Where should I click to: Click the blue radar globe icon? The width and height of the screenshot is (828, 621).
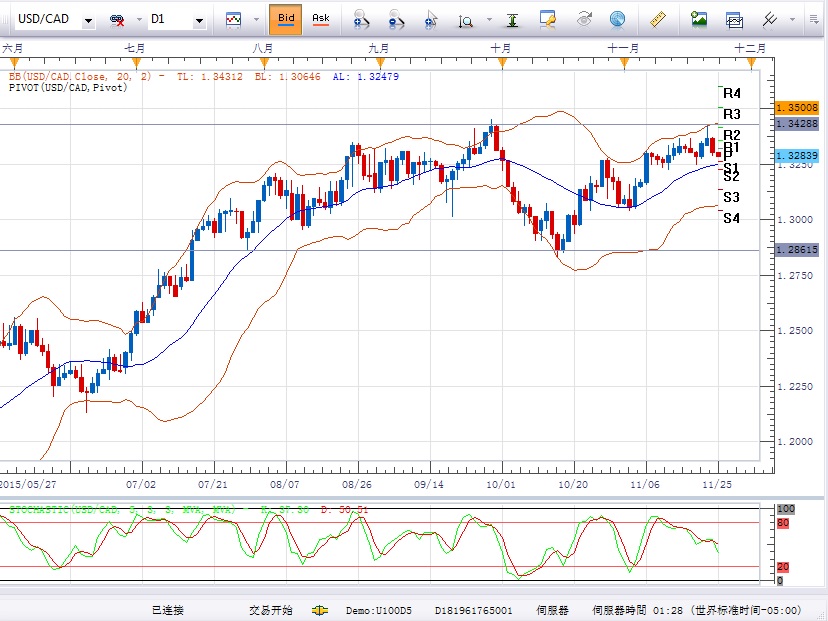point(617,20)
